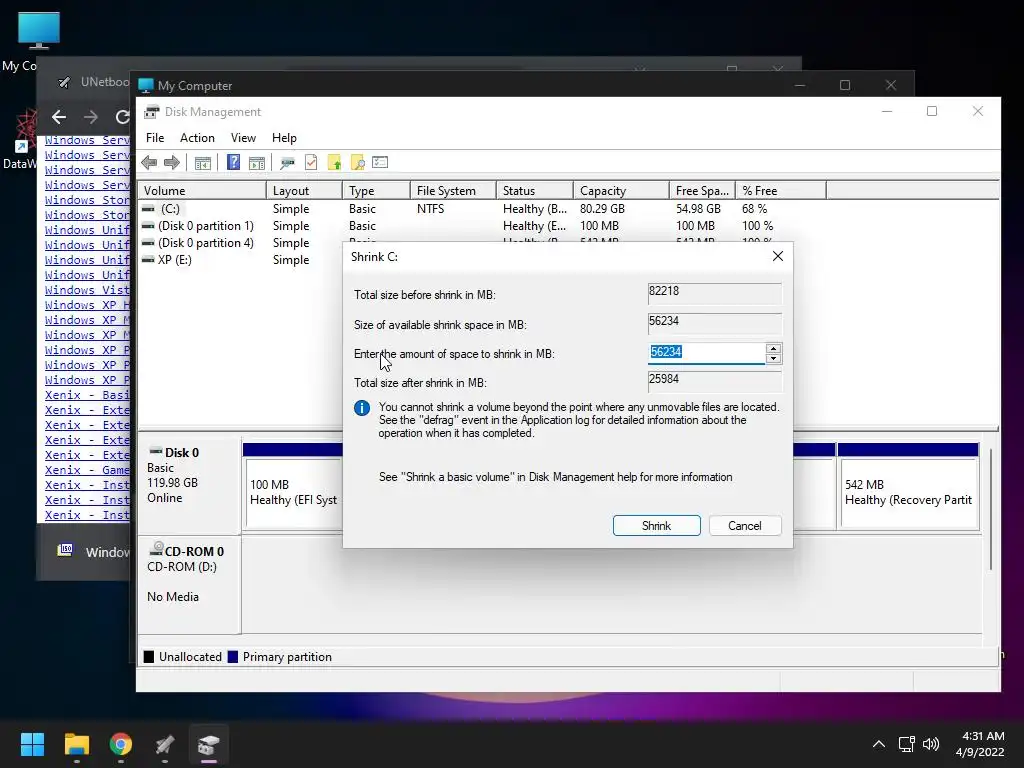Open the Windows Start menu

pos(32,744)
